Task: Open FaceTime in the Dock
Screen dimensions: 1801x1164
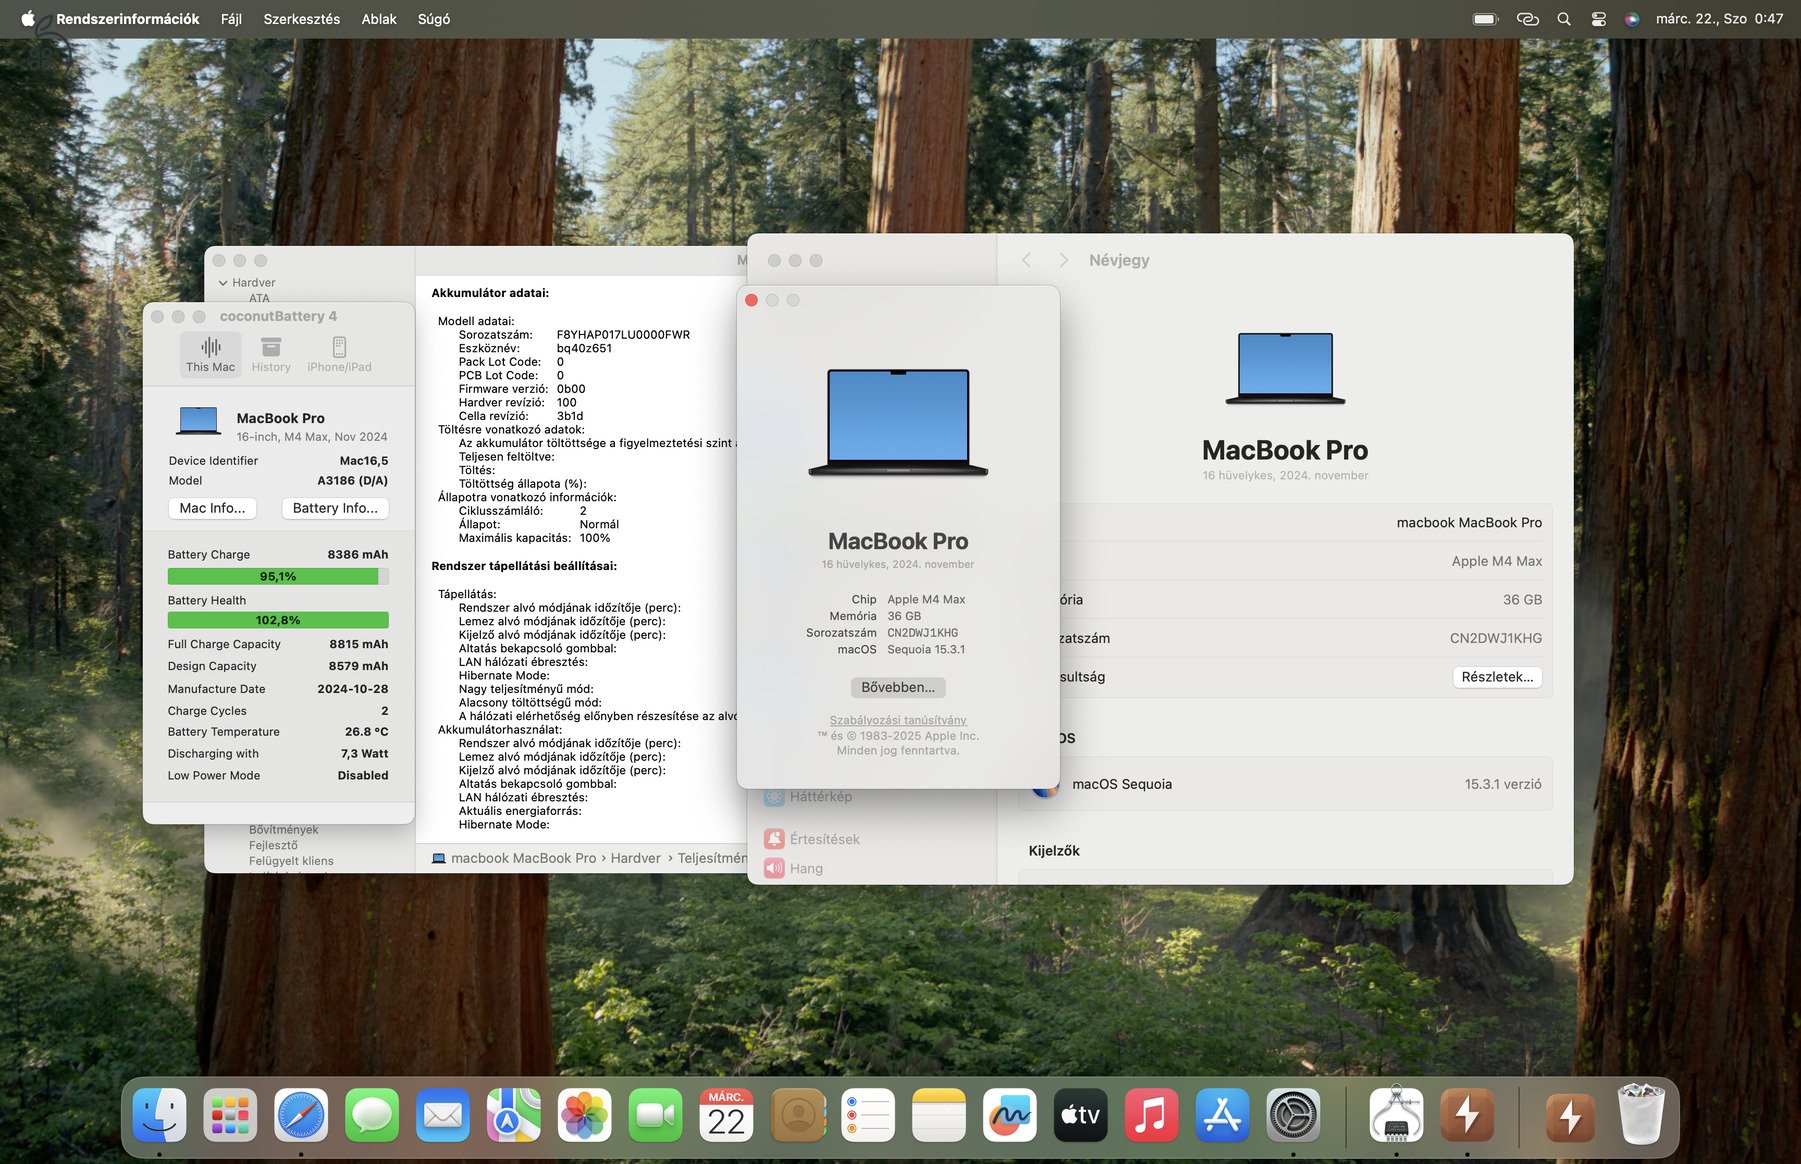Action: click(655, 1115)
